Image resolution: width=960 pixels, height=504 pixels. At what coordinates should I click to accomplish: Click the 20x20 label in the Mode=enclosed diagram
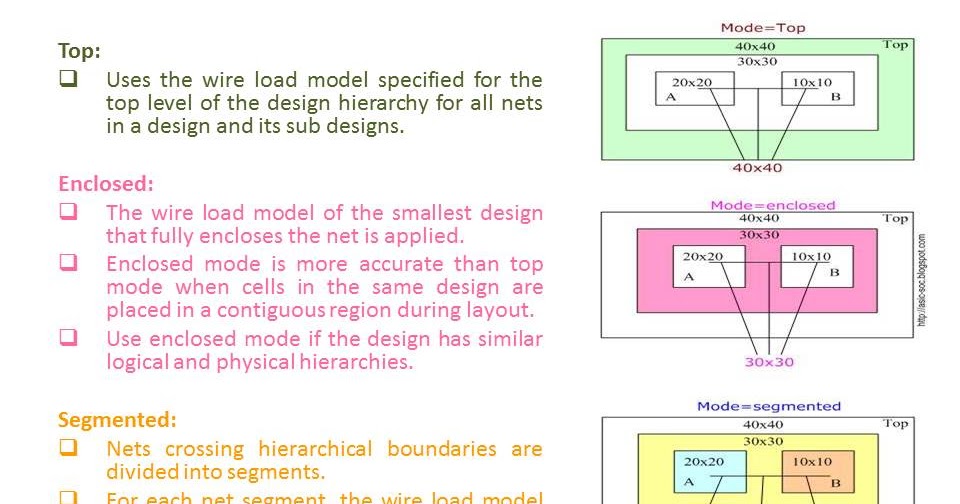[703, 257]
